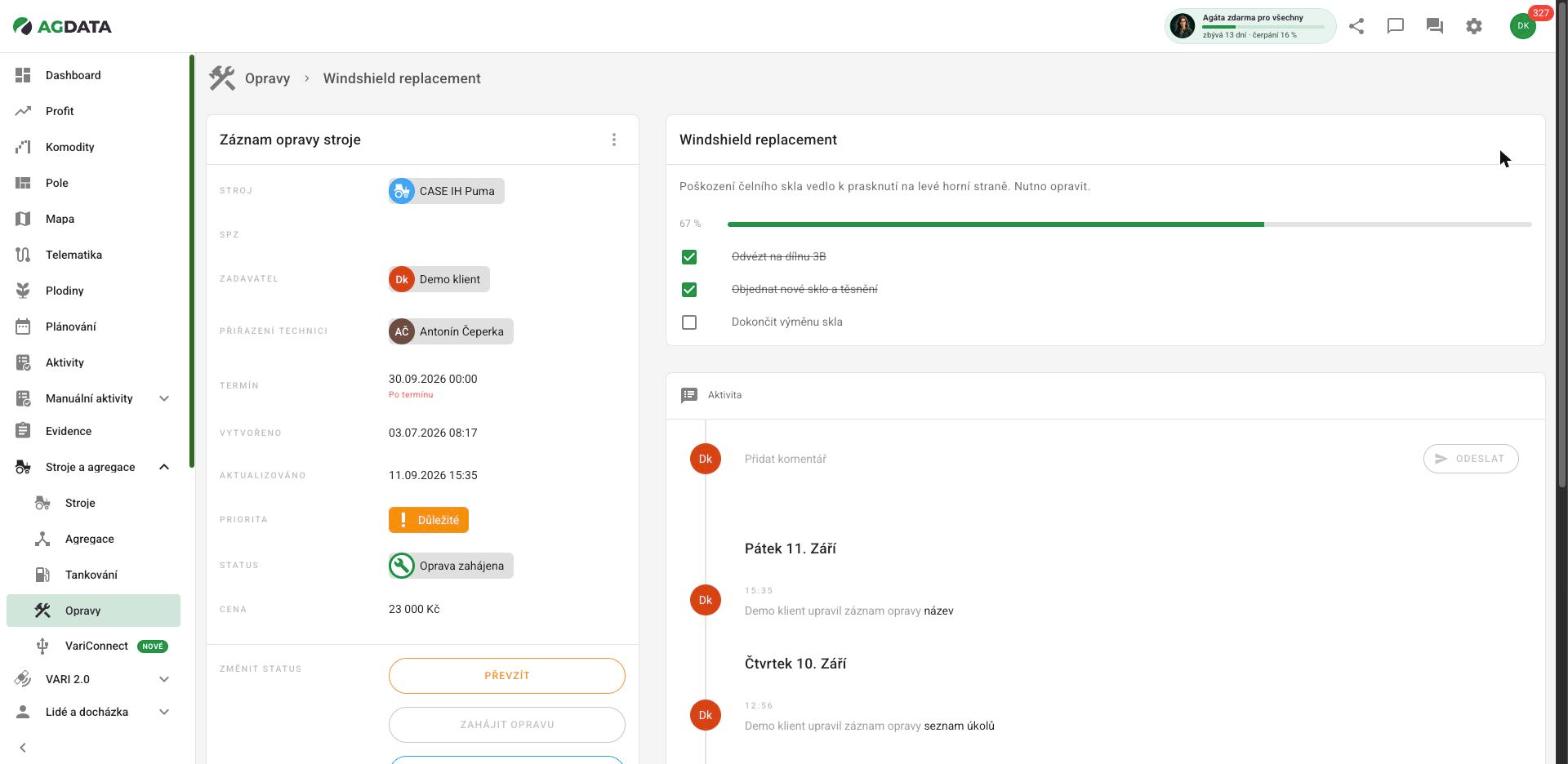Collapse the Stroje a agregace section
This screenshot has height=764, width=1568.
point(164,467)
